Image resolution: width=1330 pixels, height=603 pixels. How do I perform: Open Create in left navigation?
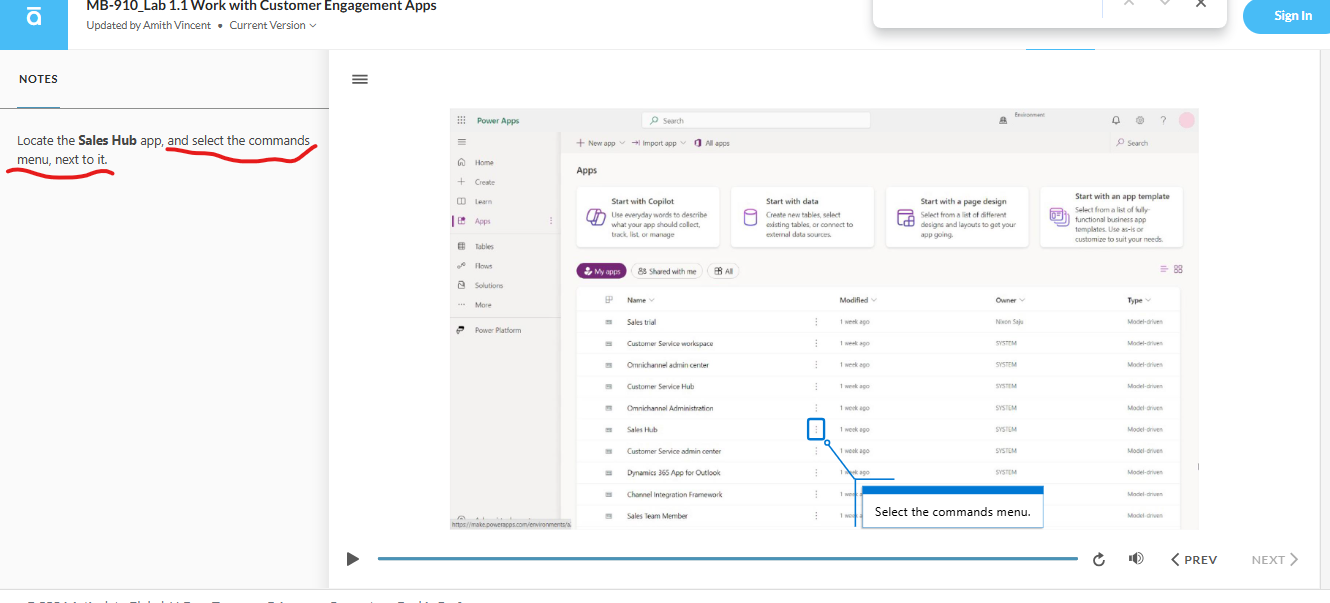[x=485, y=182]
